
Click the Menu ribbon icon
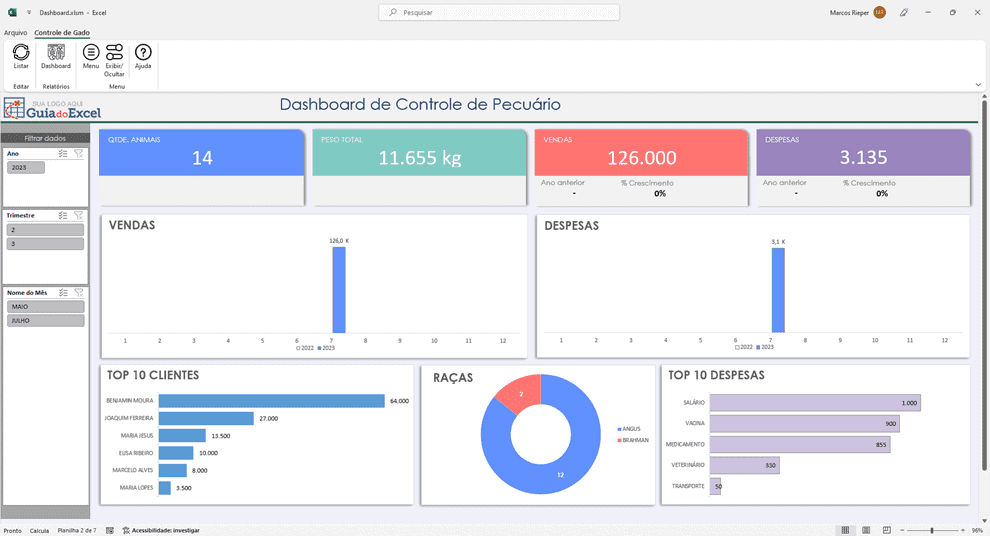(x=91, y=52)
